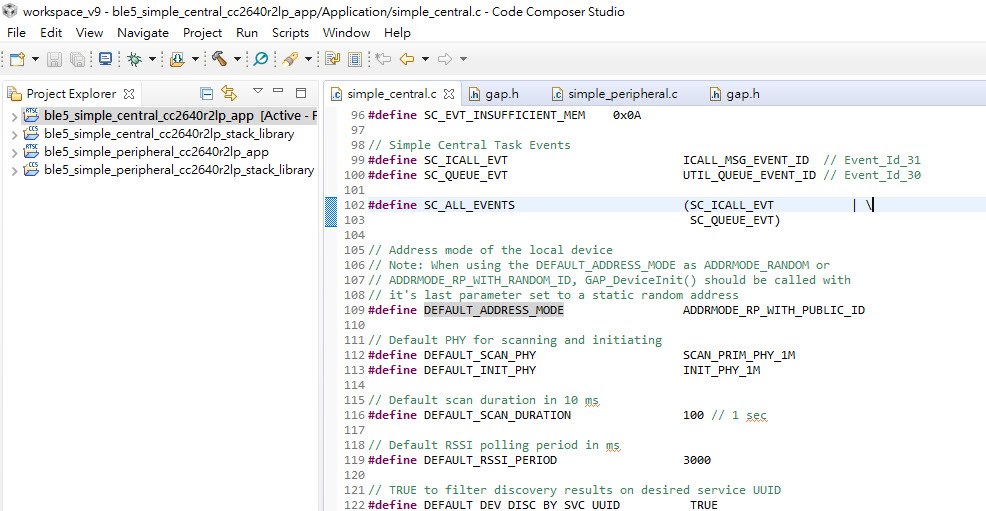The height and width of the screenshot is (511, 986).
Task: Click INIT_PHY_1M value on line 113
Action: (x=721, y=370)
